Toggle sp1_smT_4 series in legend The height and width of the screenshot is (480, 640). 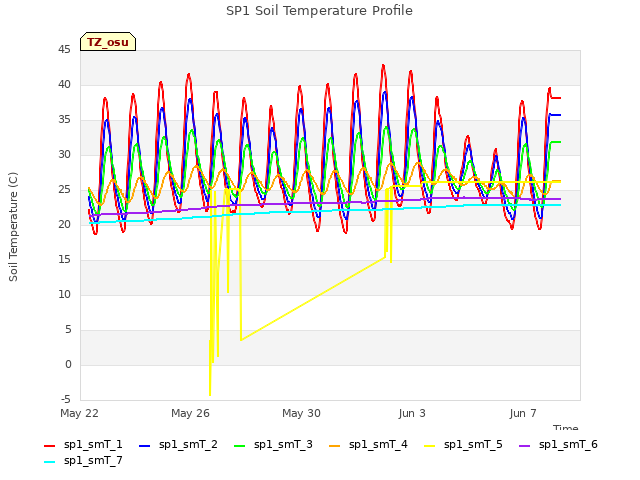[x=368, y=444]
